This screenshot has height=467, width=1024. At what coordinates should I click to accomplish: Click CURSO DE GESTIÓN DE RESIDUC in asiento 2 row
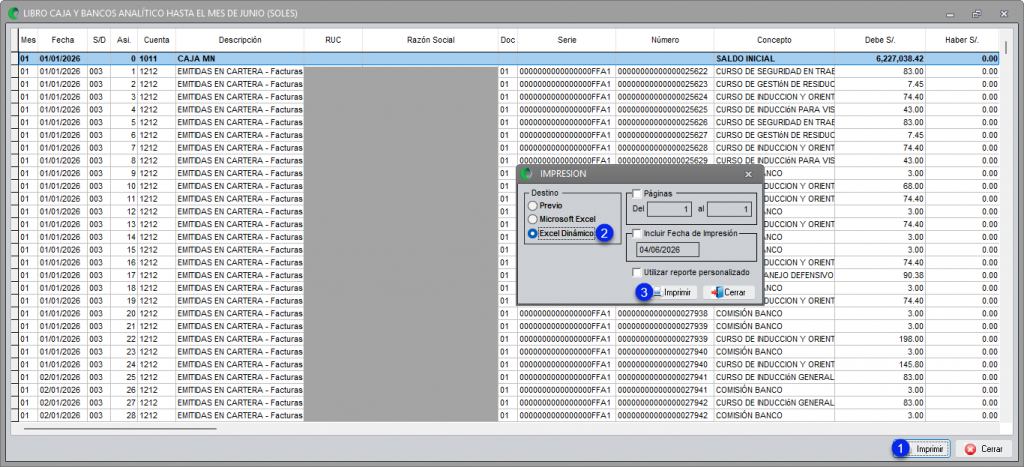775,84
